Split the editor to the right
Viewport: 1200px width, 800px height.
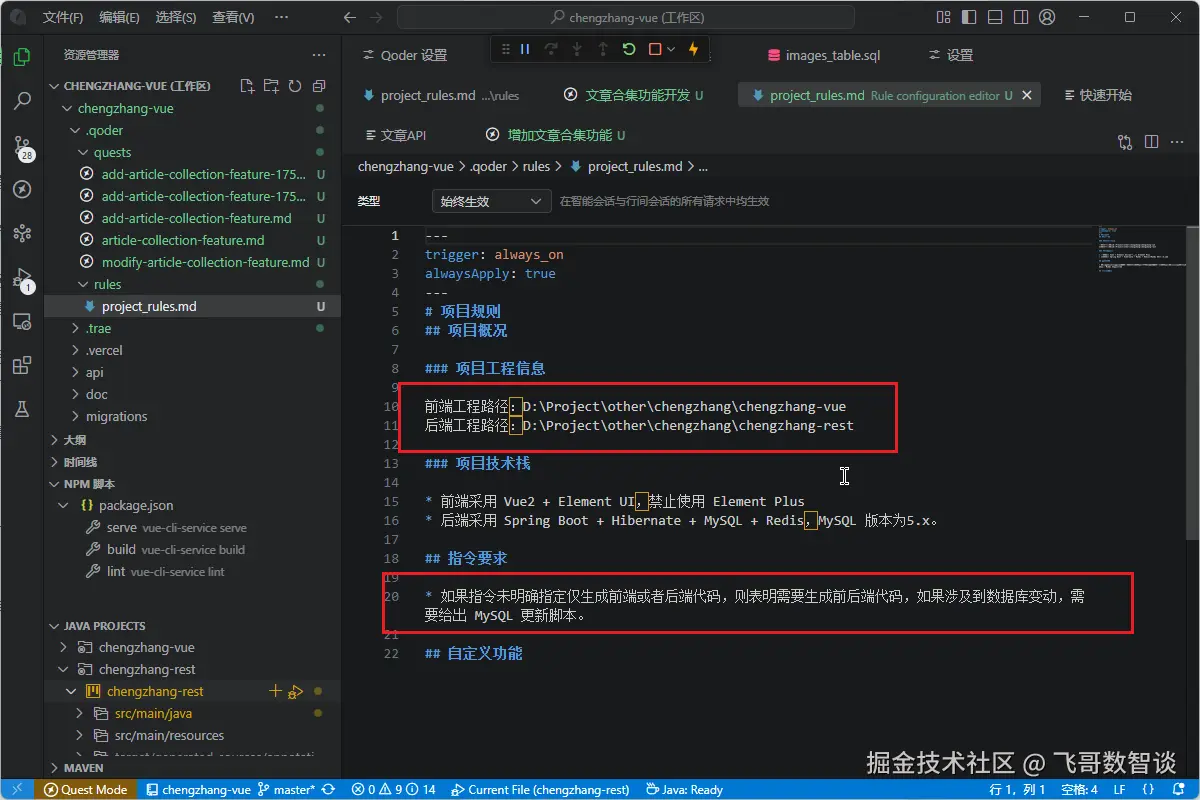click(x=1151, y=142)
